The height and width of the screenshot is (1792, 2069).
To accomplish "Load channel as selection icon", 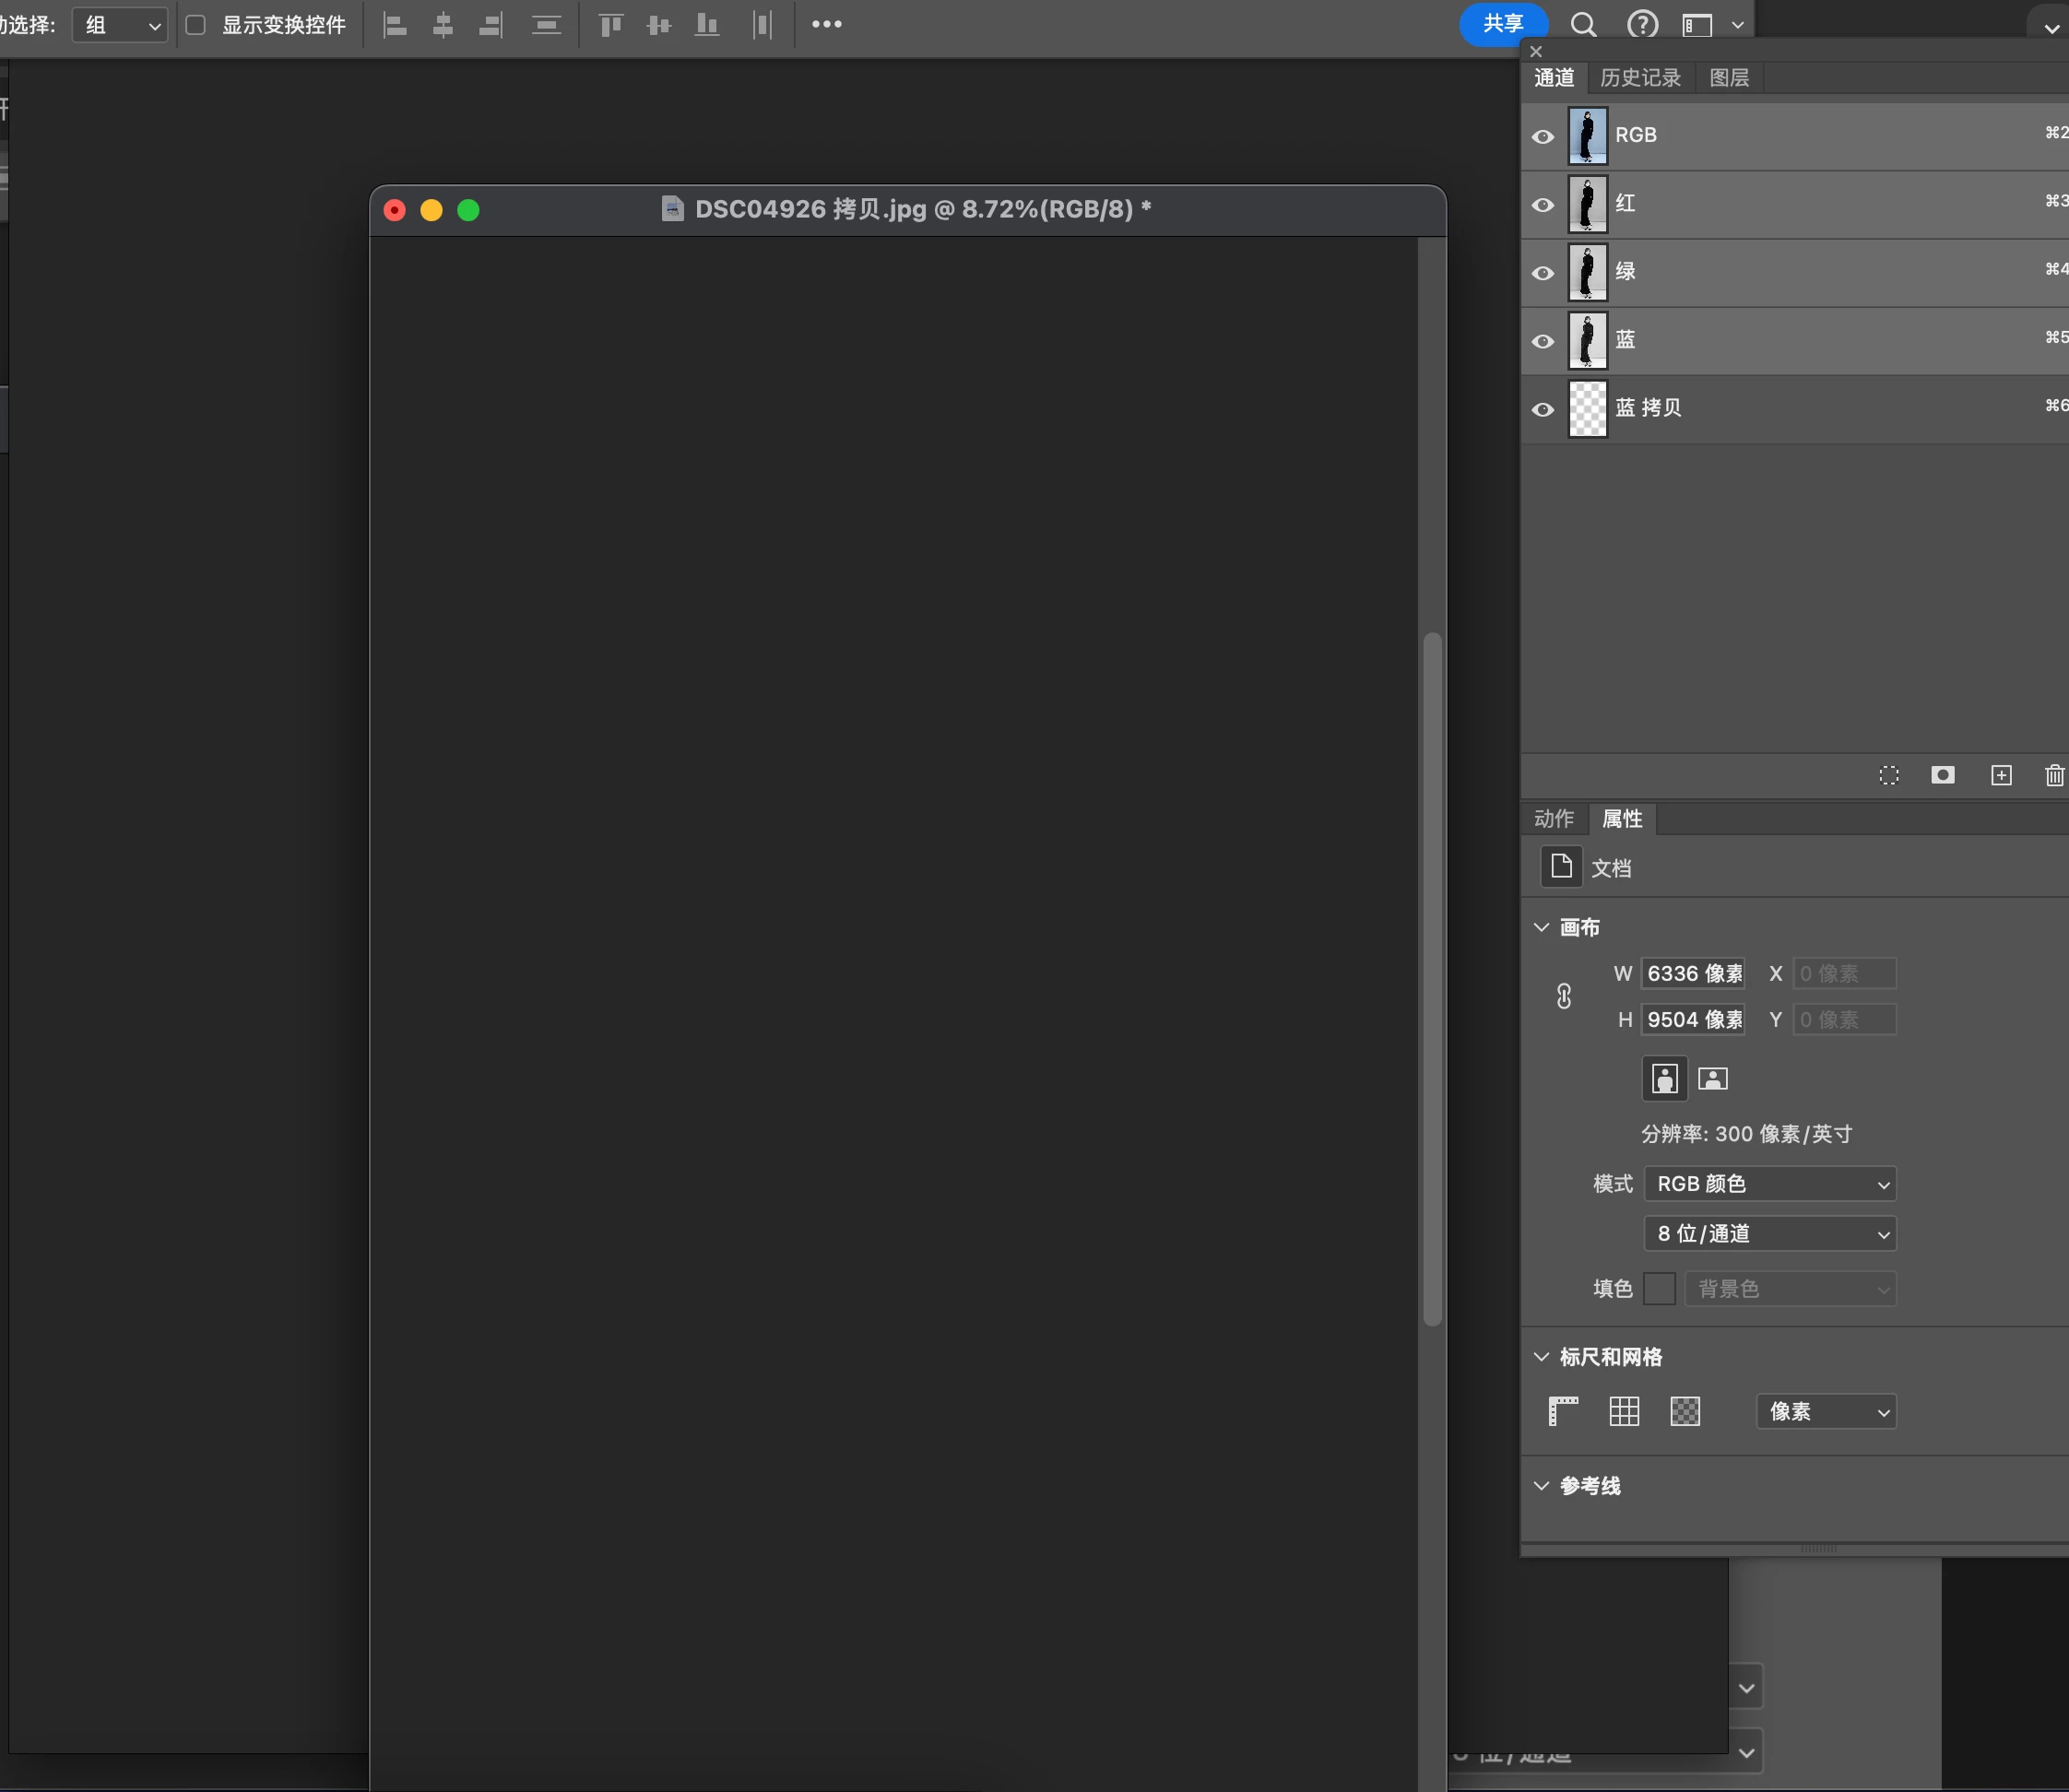I will [1888, 775].
